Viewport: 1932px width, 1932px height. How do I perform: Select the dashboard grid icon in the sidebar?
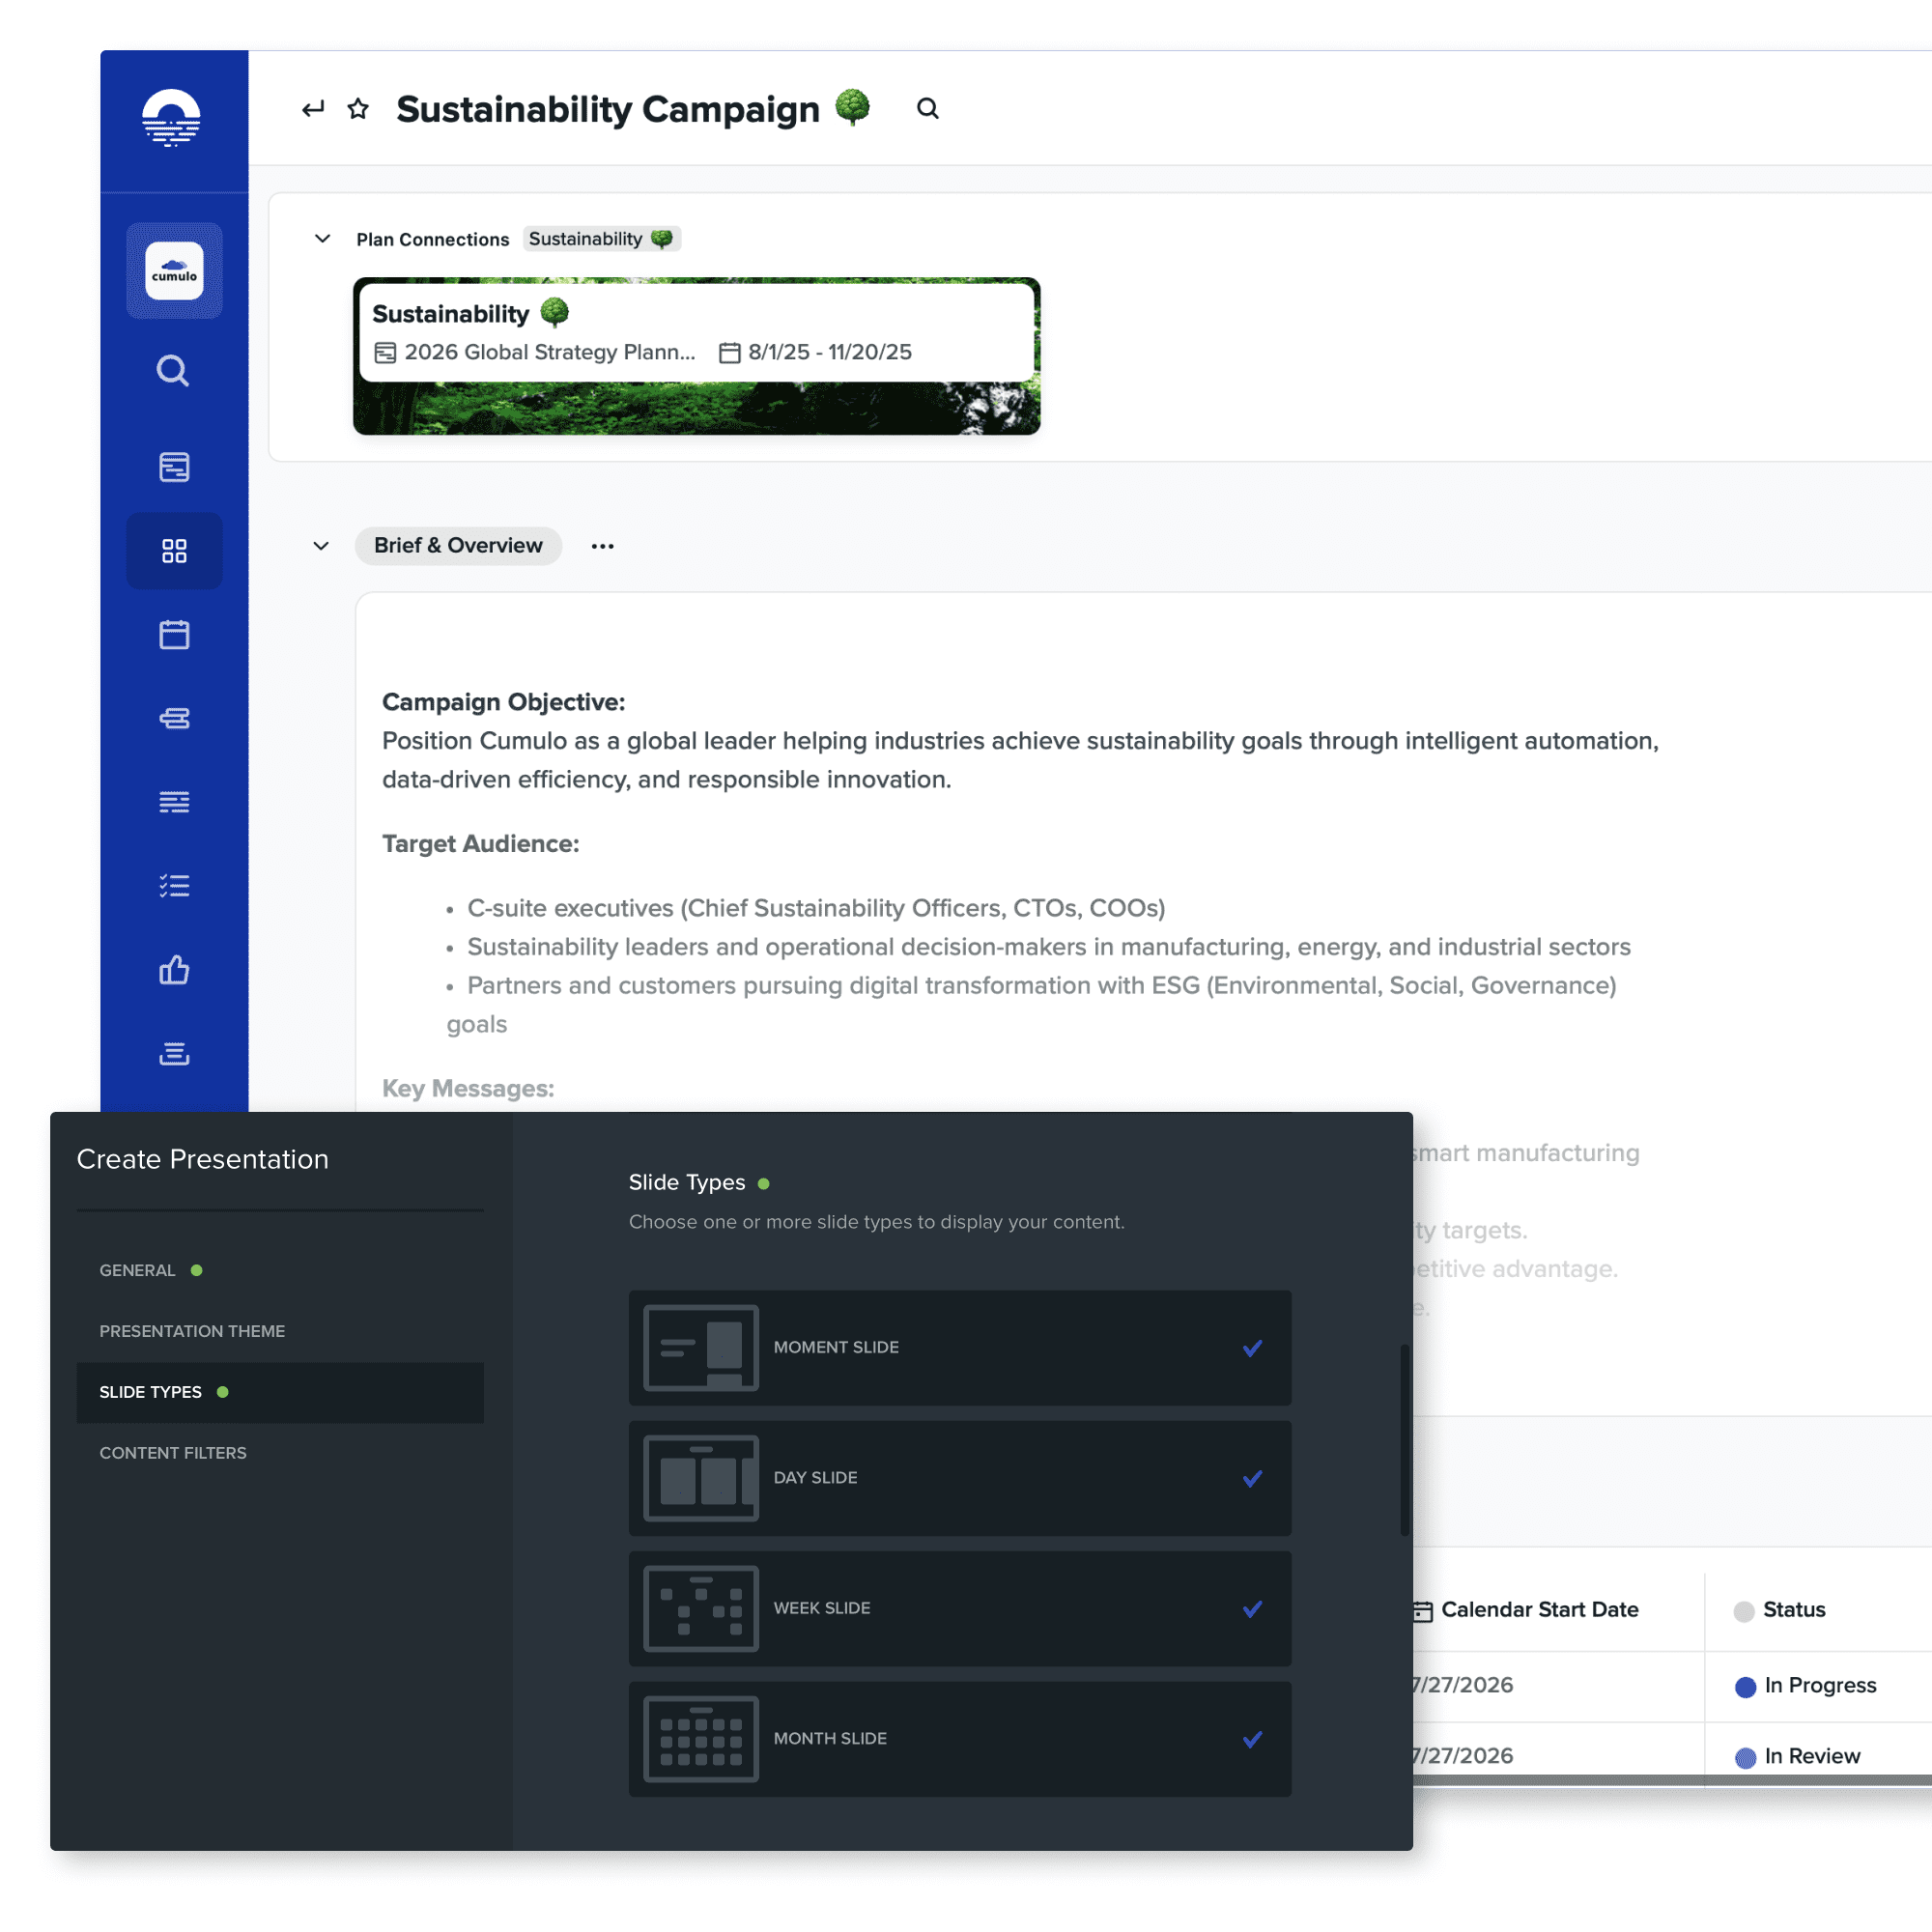[x=174, y=551]
